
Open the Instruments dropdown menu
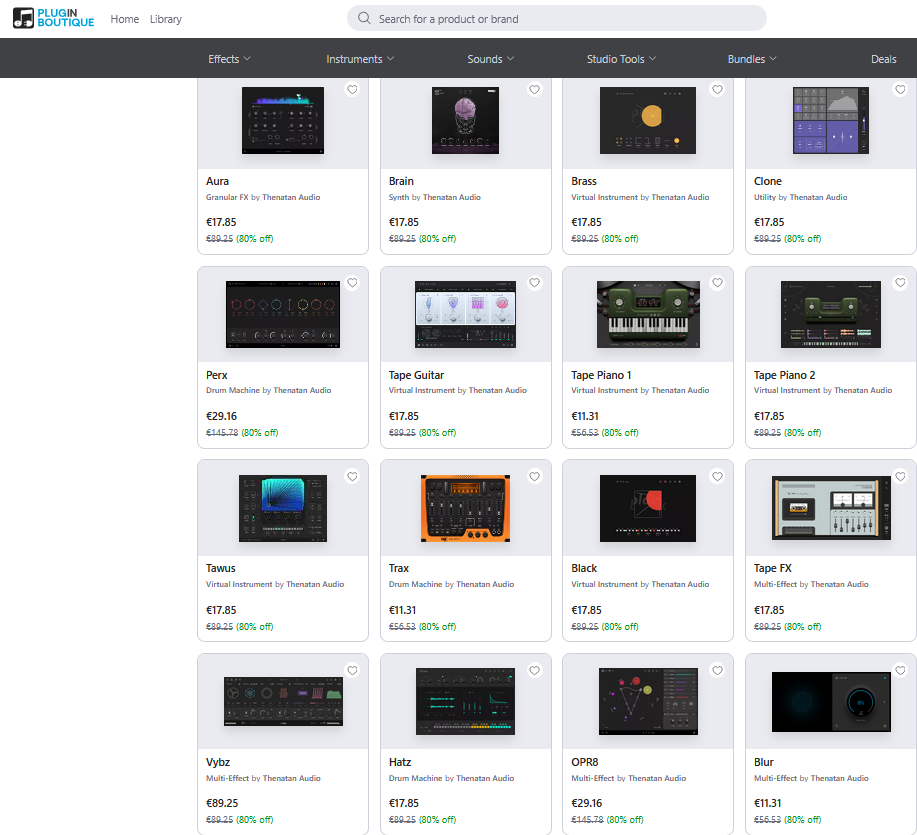pyautogui.click(x=360, y=59)
